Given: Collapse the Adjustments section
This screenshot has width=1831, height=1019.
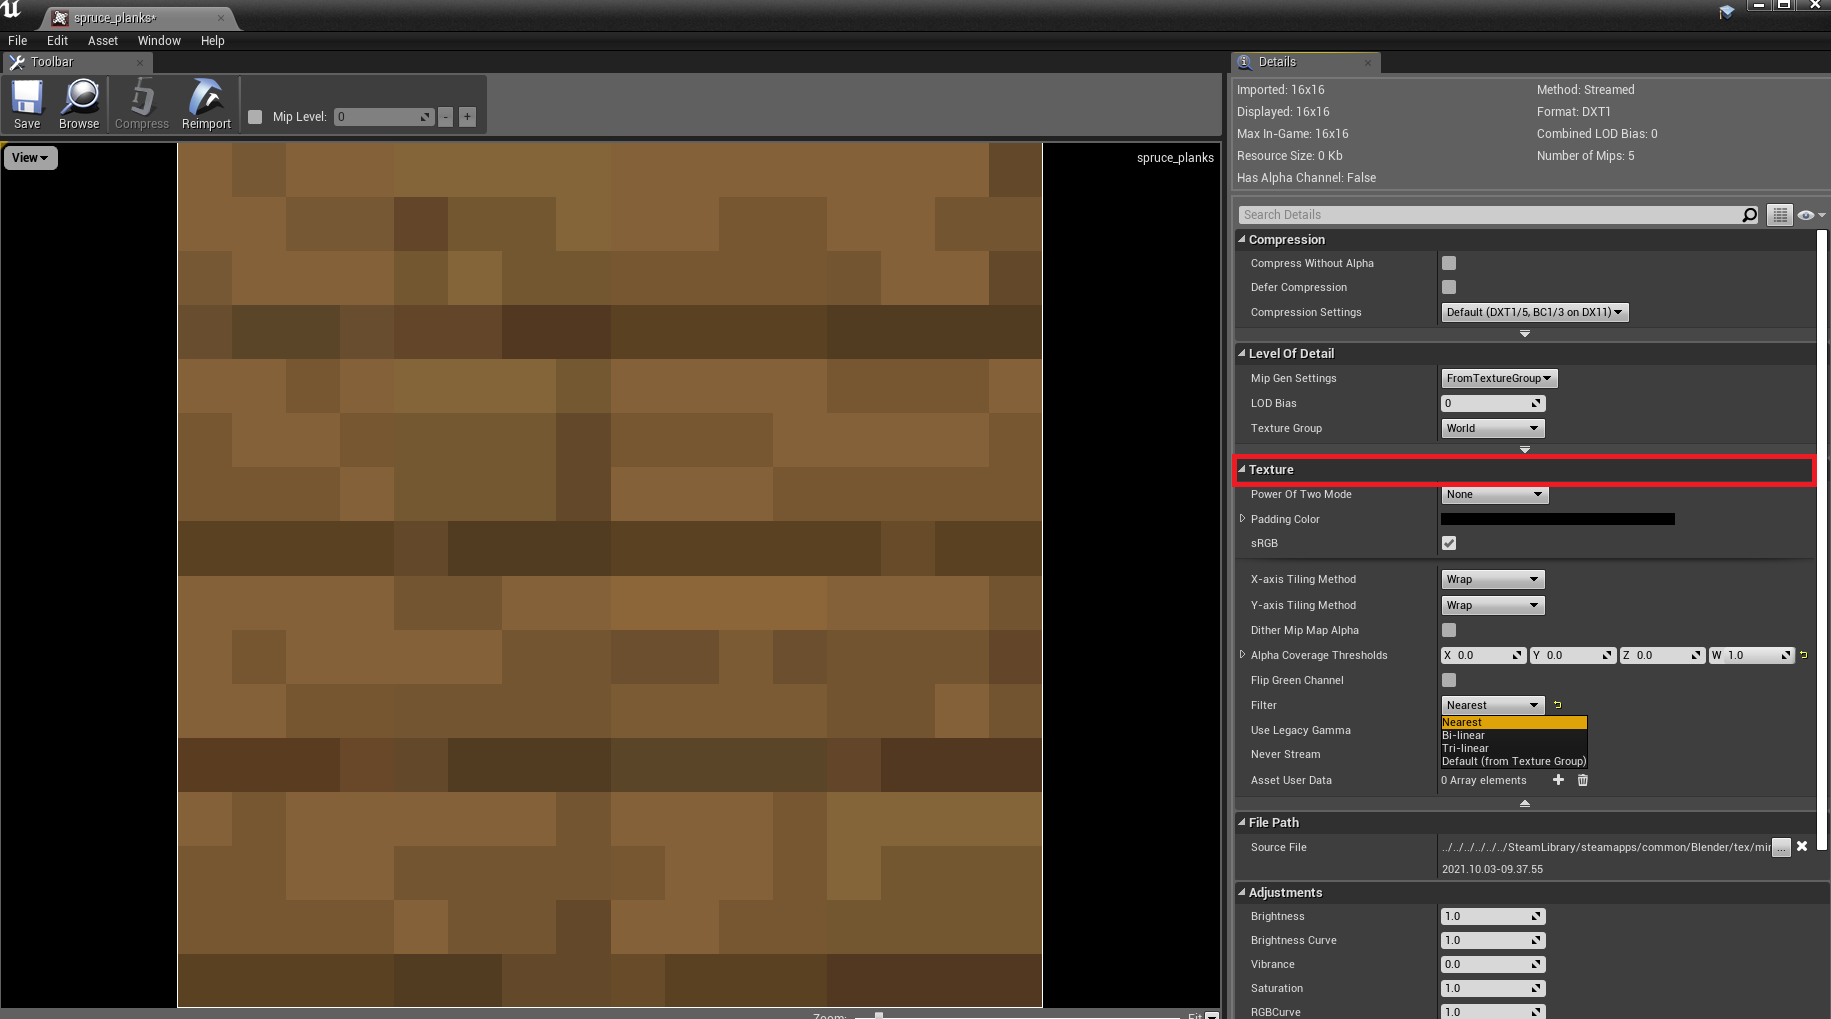Looking at the screenshot, I should (1242, 892).
